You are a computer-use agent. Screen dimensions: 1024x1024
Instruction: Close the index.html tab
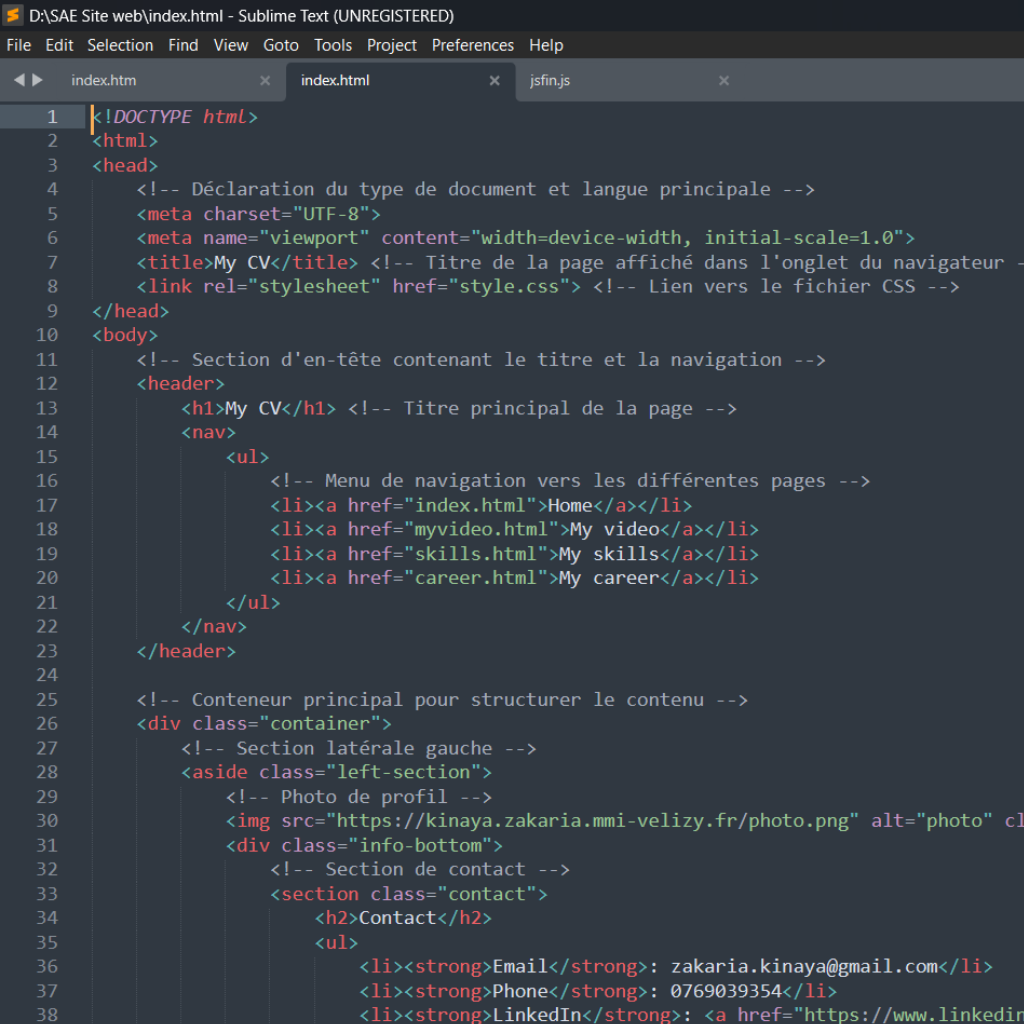pyautogui.click(x=494, y=81)
